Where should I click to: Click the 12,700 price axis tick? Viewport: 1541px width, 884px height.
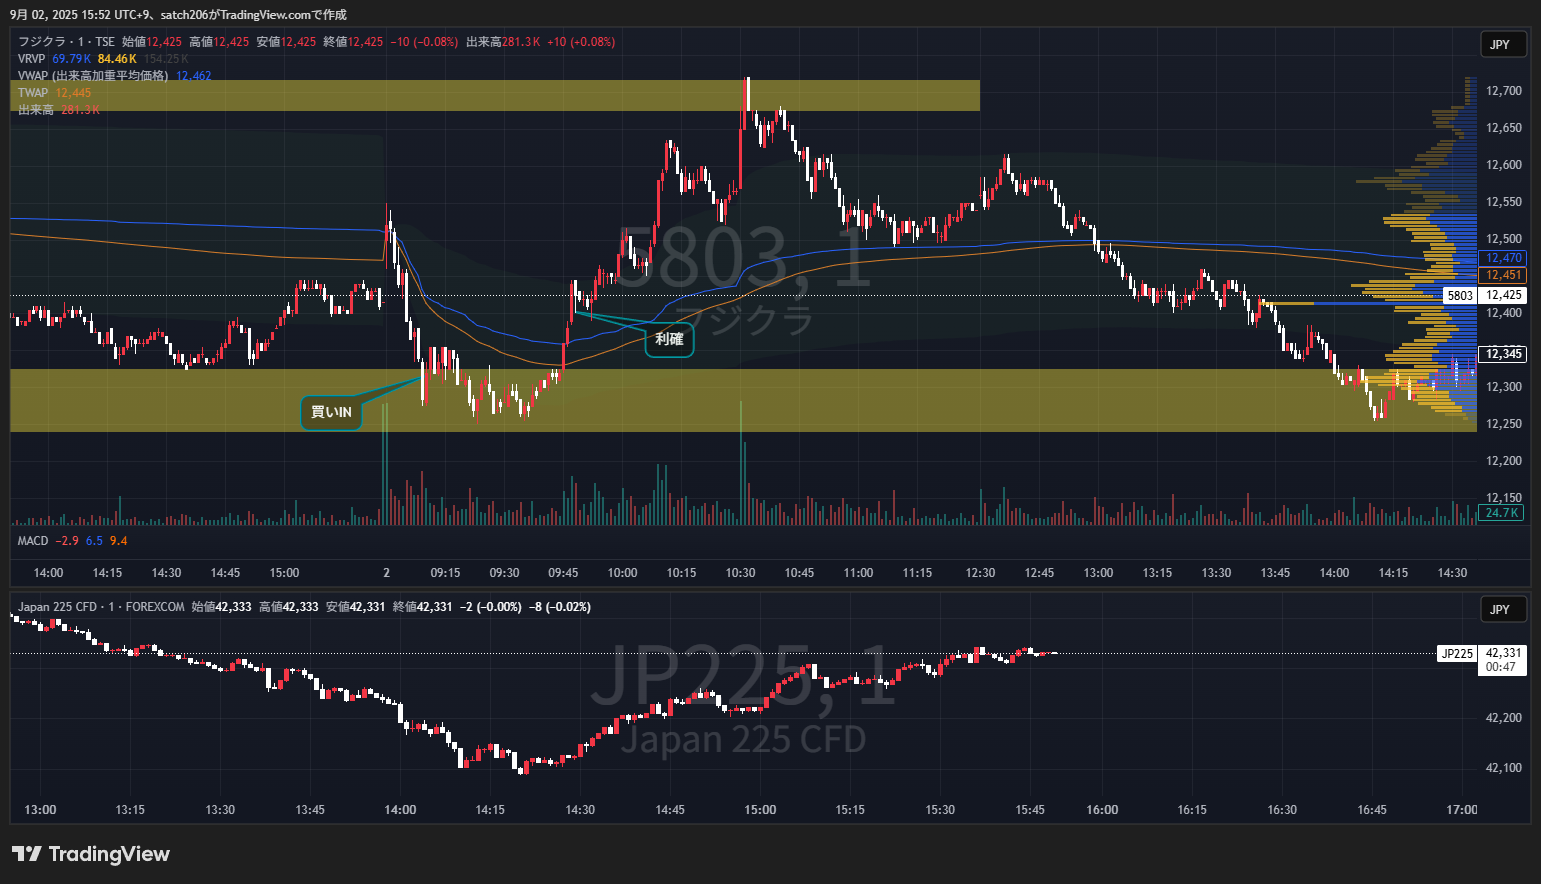(x=1504, y=91)
